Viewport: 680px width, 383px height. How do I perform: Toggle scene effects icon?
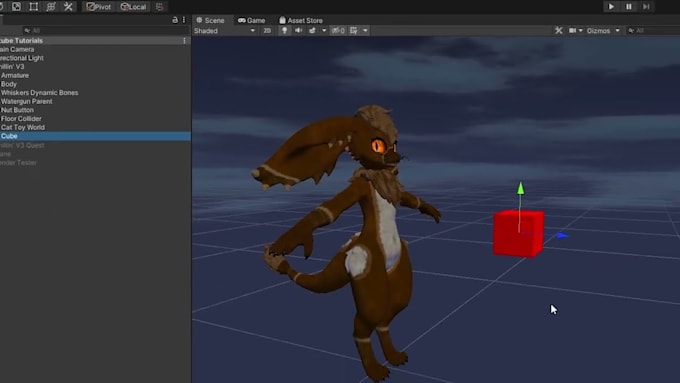pos(312,30)
